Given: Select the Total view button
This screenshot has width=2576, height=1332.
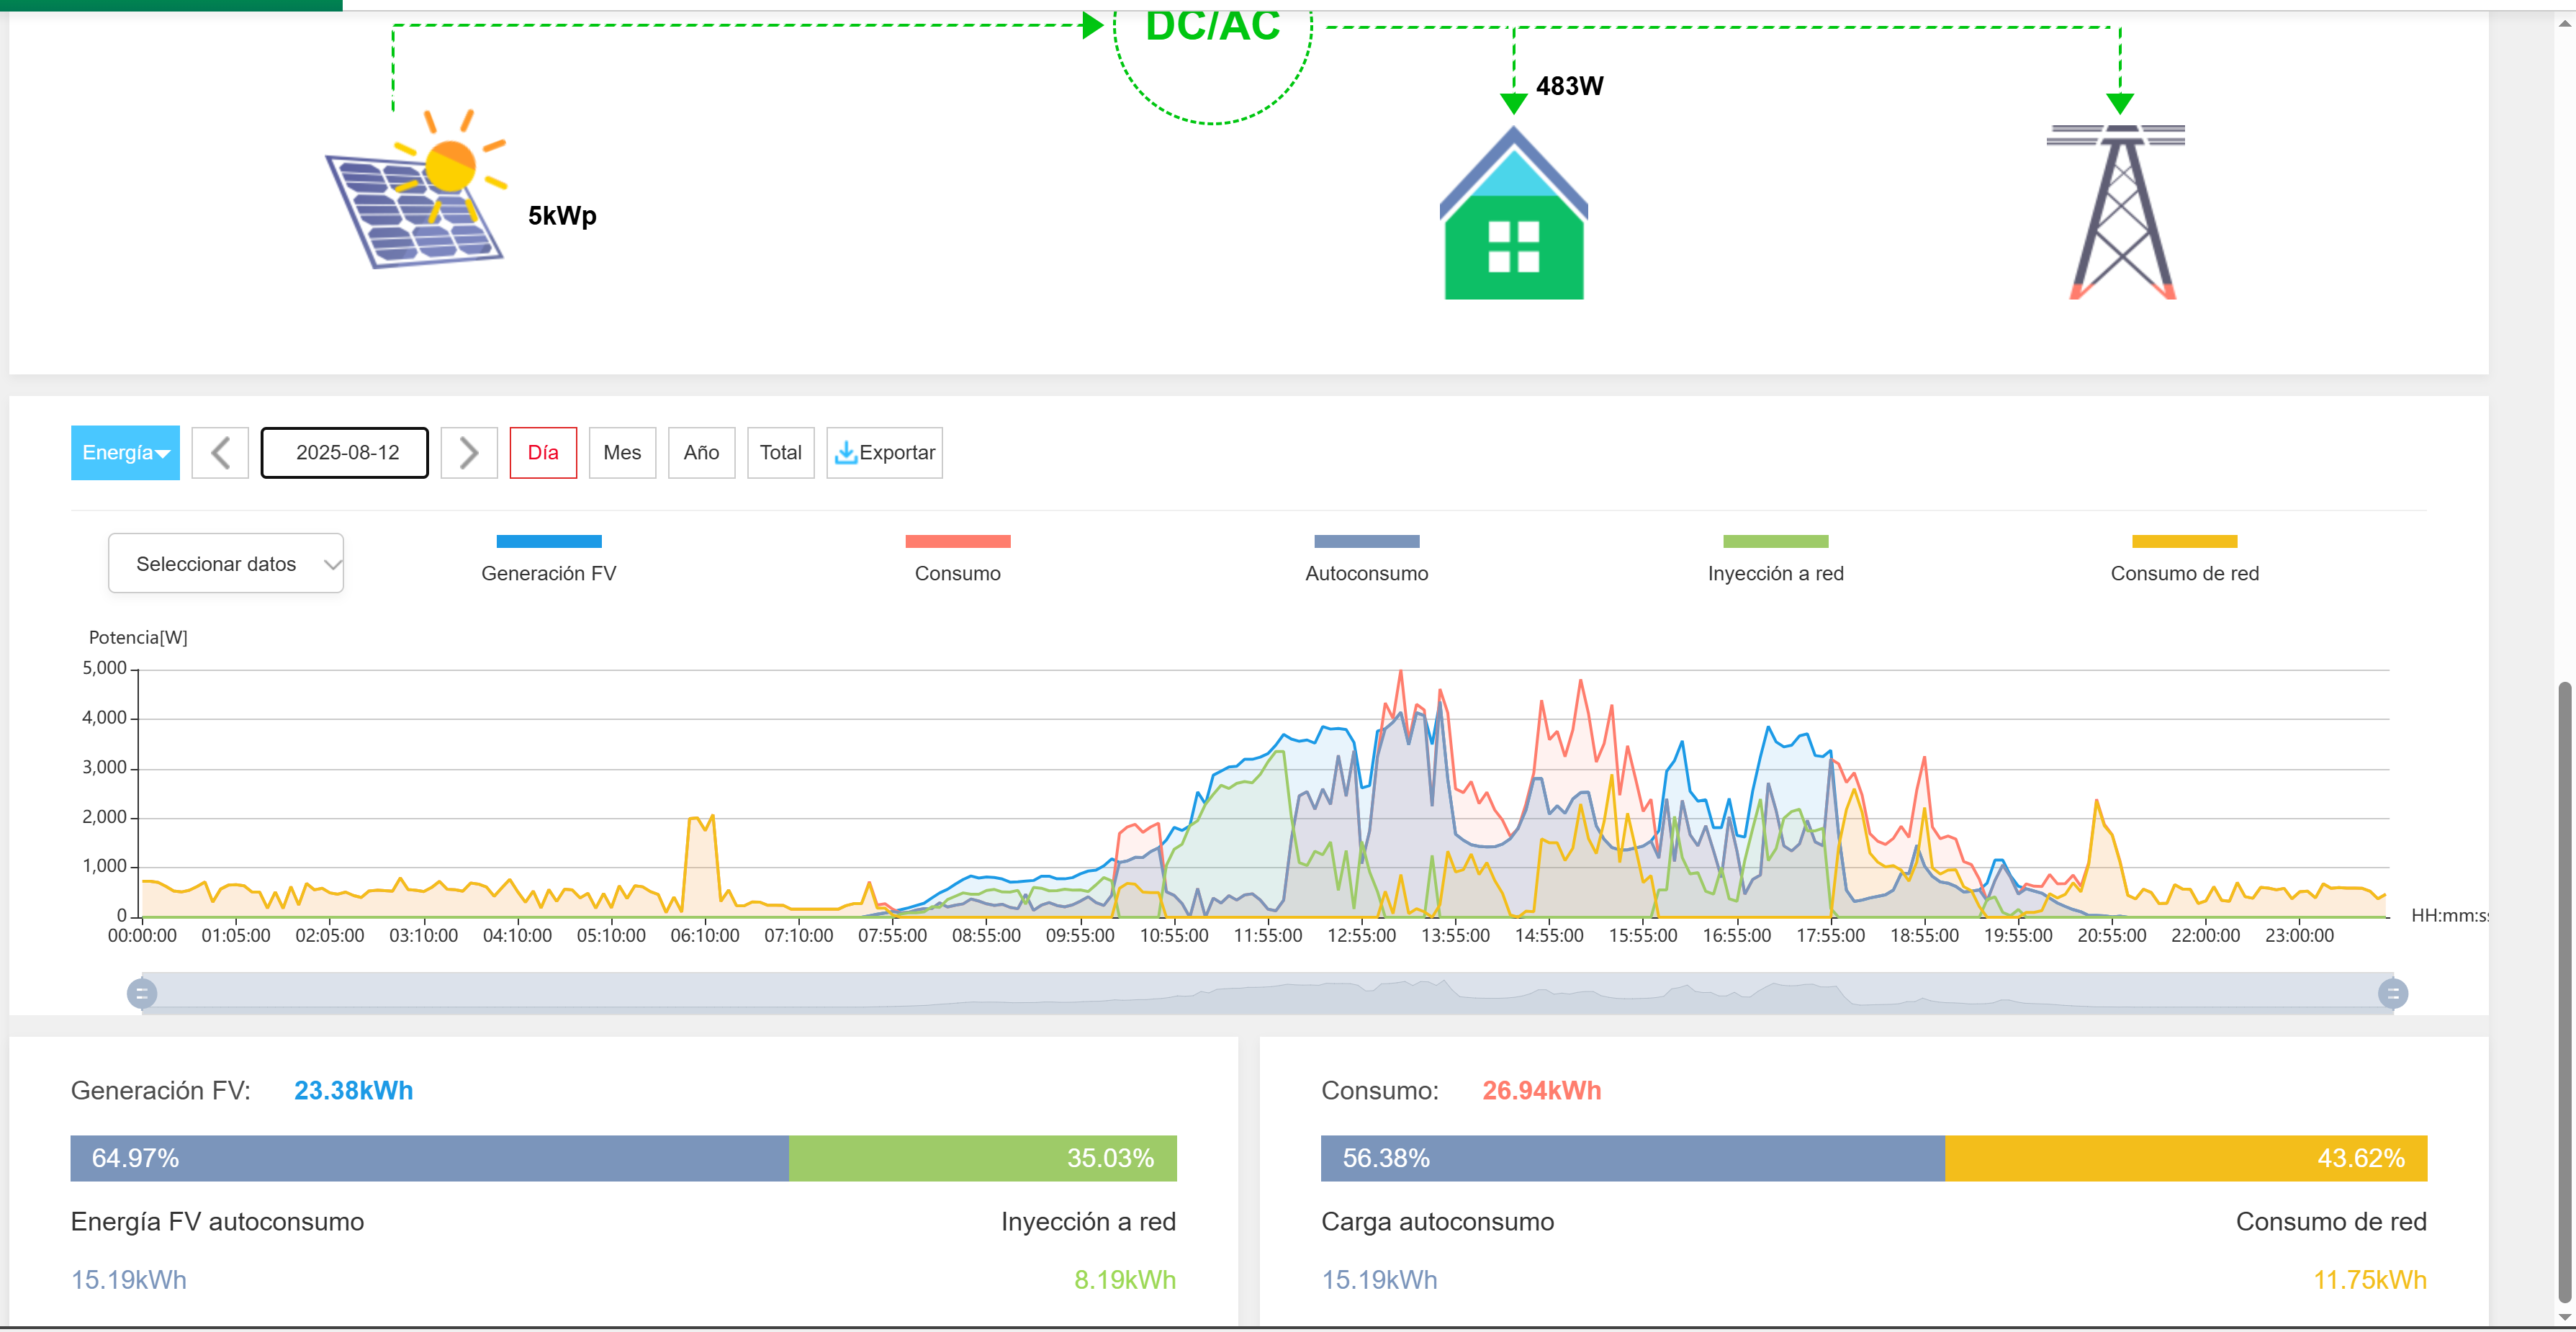Looking at the screenshot, I should tap(780, 453).
